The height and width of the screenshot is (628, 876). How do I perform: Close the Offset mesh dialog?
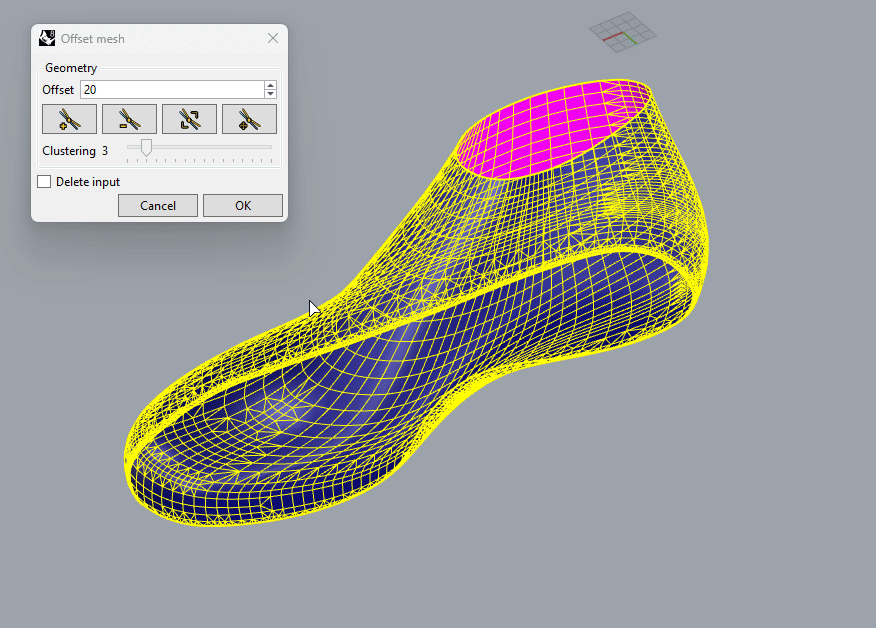coord(273,38)
